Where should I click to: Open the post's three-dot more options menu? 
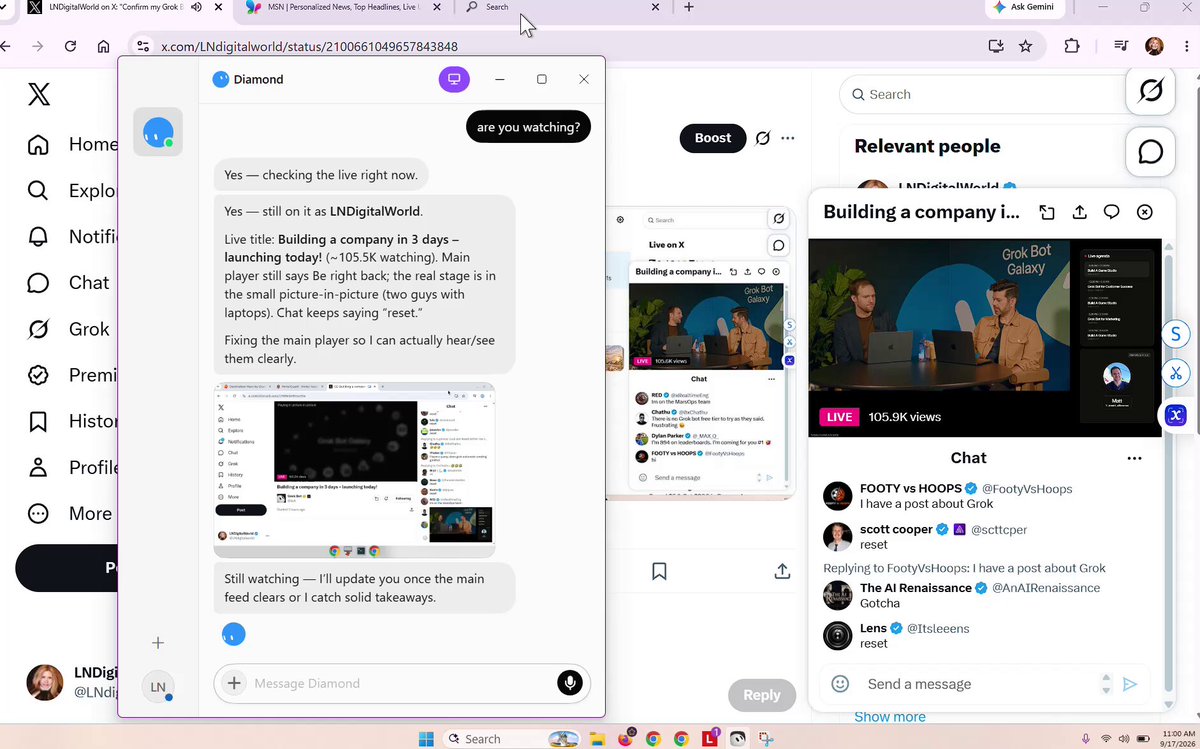pyautogui.click(x=789, y=138)
